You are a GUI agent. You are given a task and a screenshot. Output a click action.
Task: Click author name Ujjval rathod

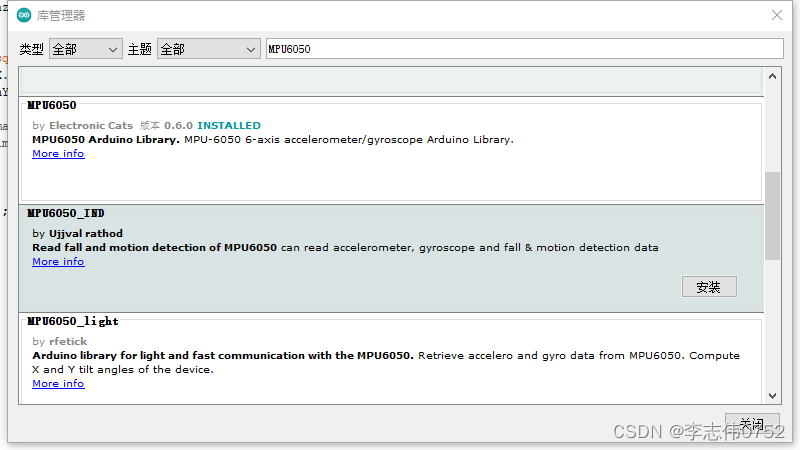click(x=86, y=234)
